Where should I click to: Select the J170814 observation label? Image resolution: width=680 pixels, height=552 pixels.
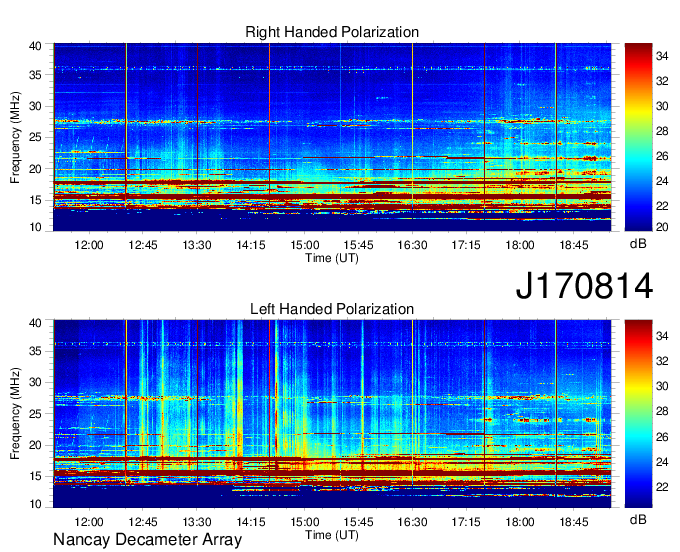584,286
